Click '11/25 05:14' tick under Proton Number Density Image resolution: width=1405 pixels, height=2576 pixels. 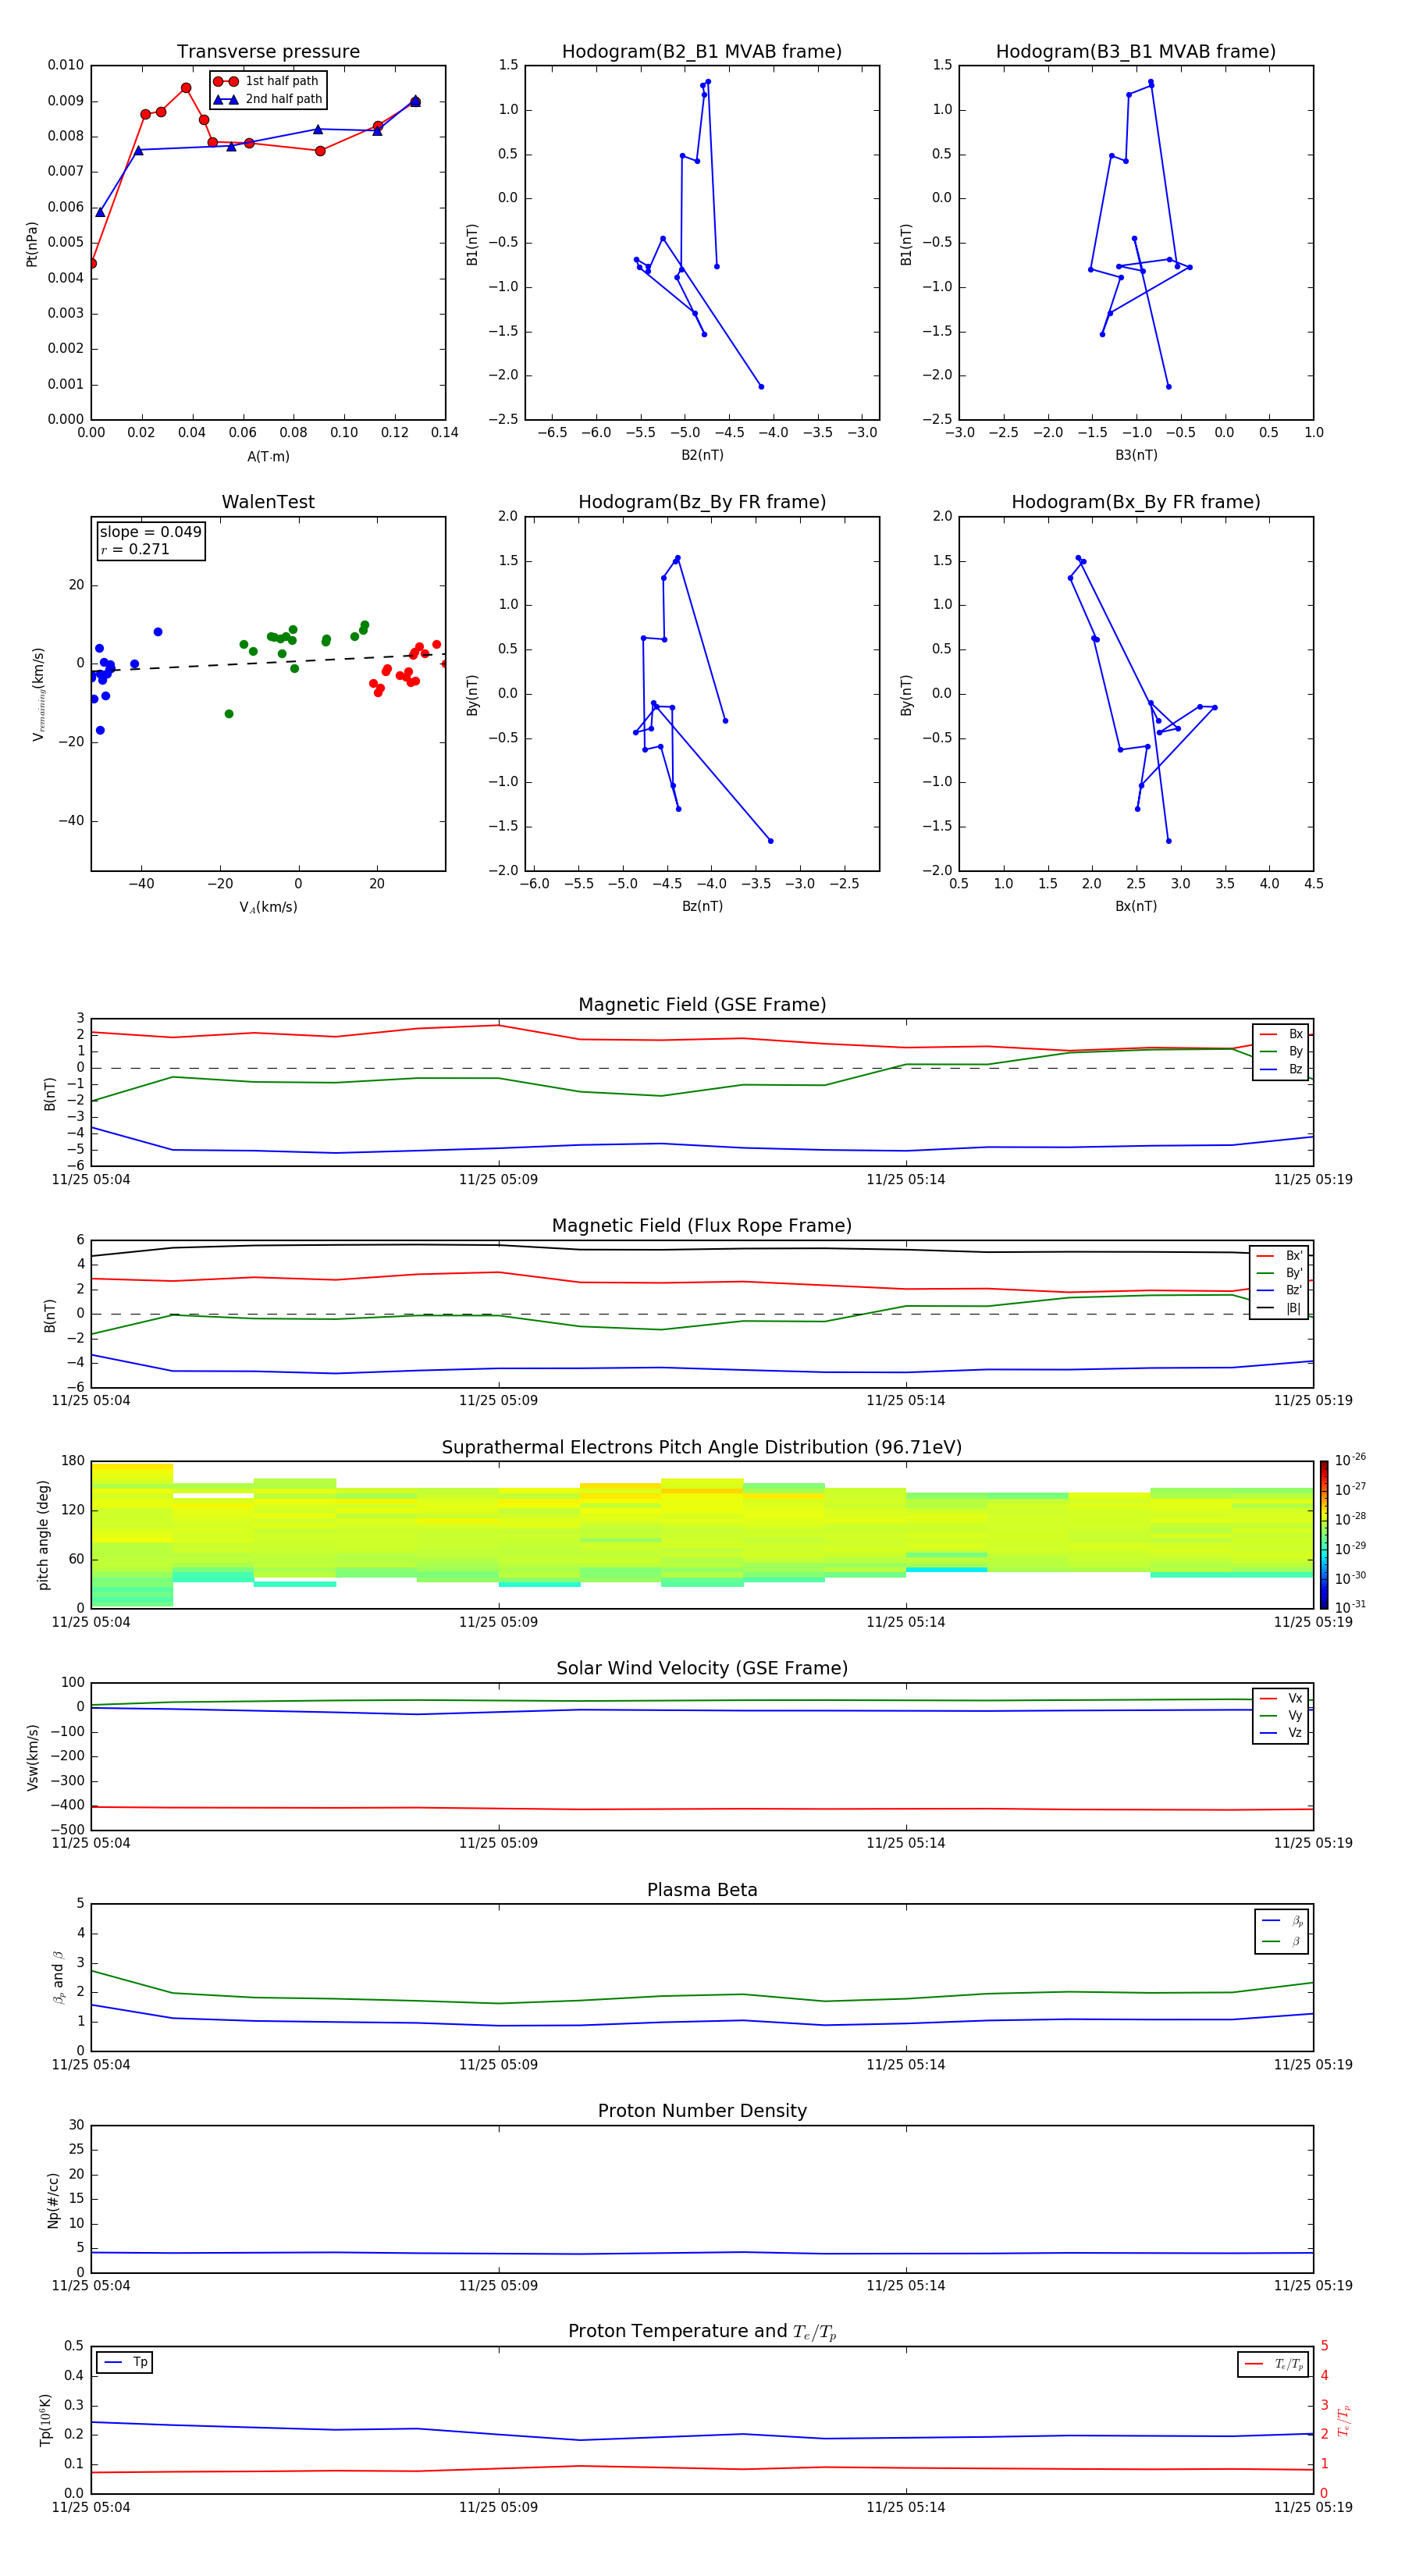pos(906,2285)
